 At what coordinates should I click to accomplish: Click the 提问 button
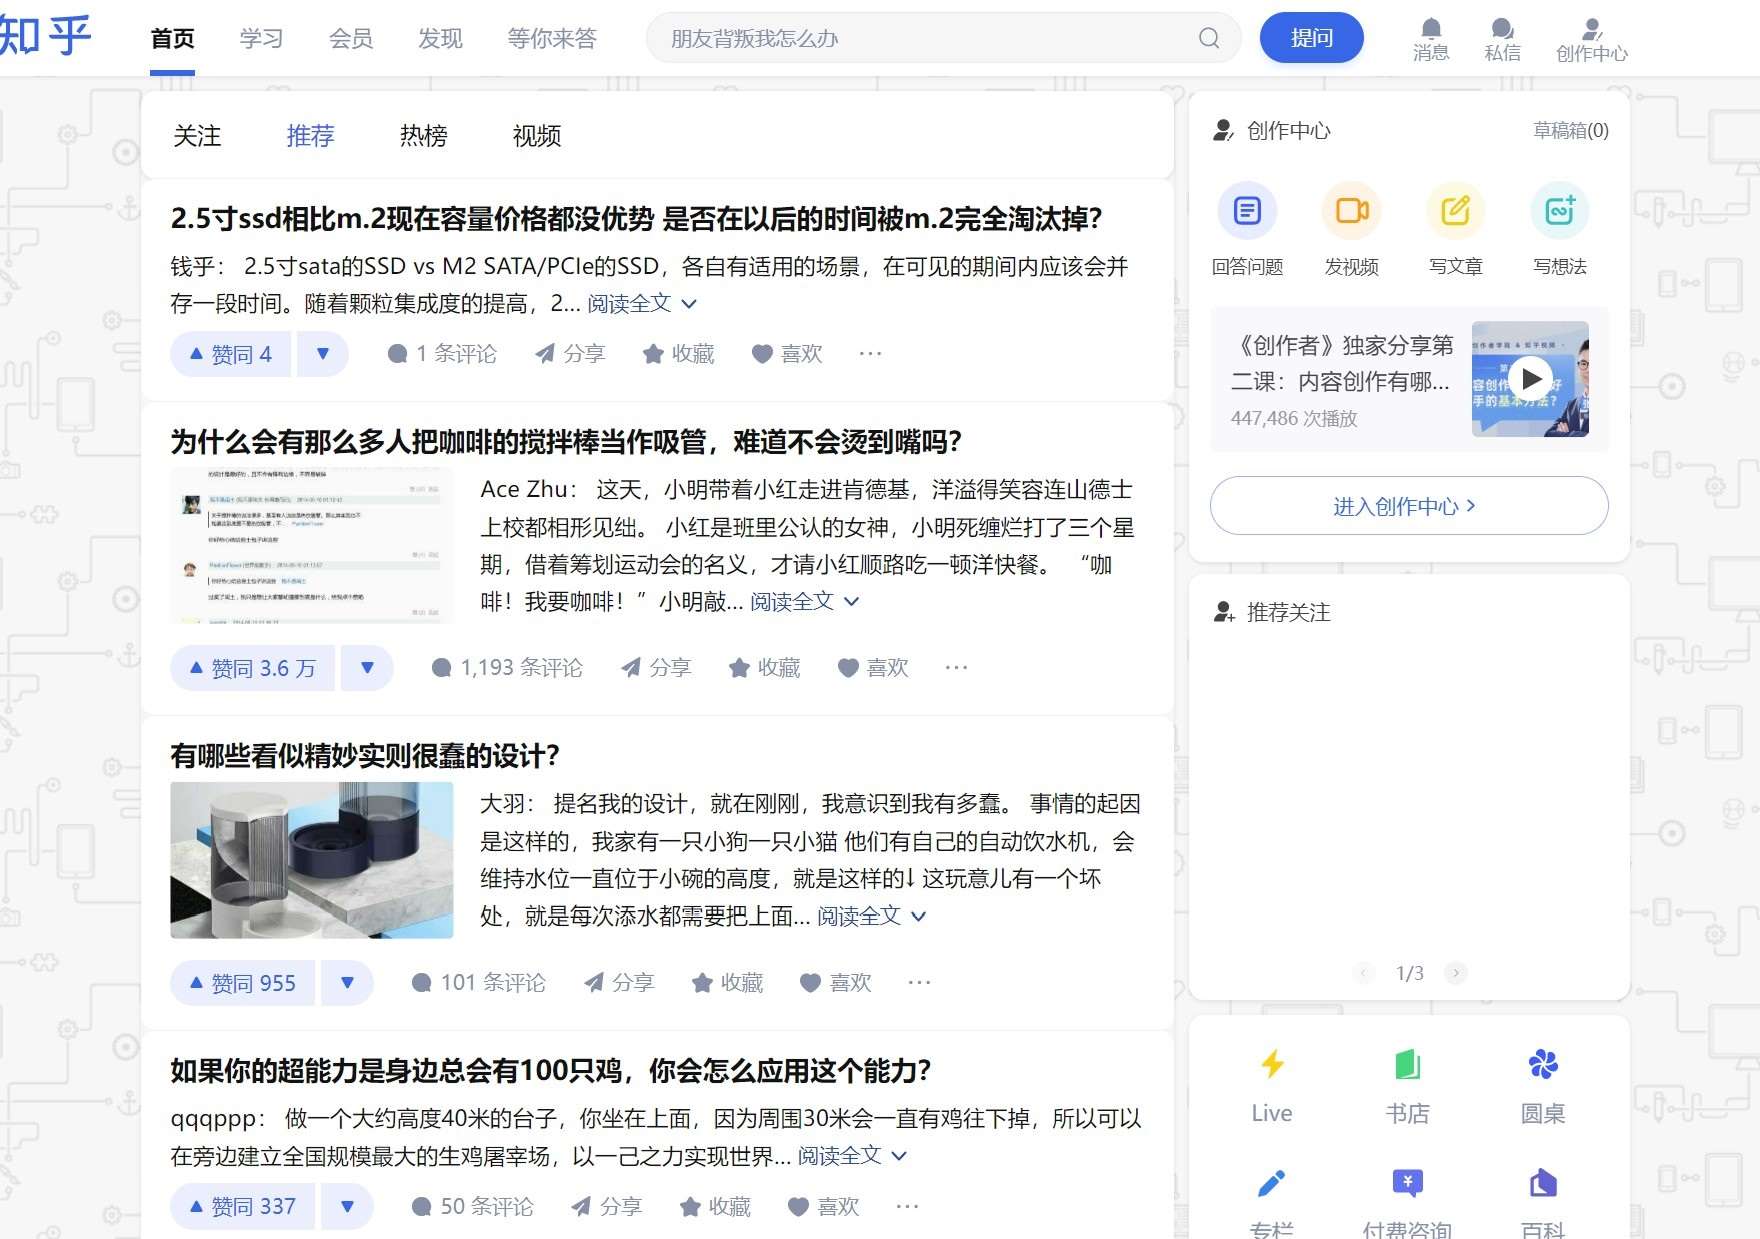[1311, 37]
